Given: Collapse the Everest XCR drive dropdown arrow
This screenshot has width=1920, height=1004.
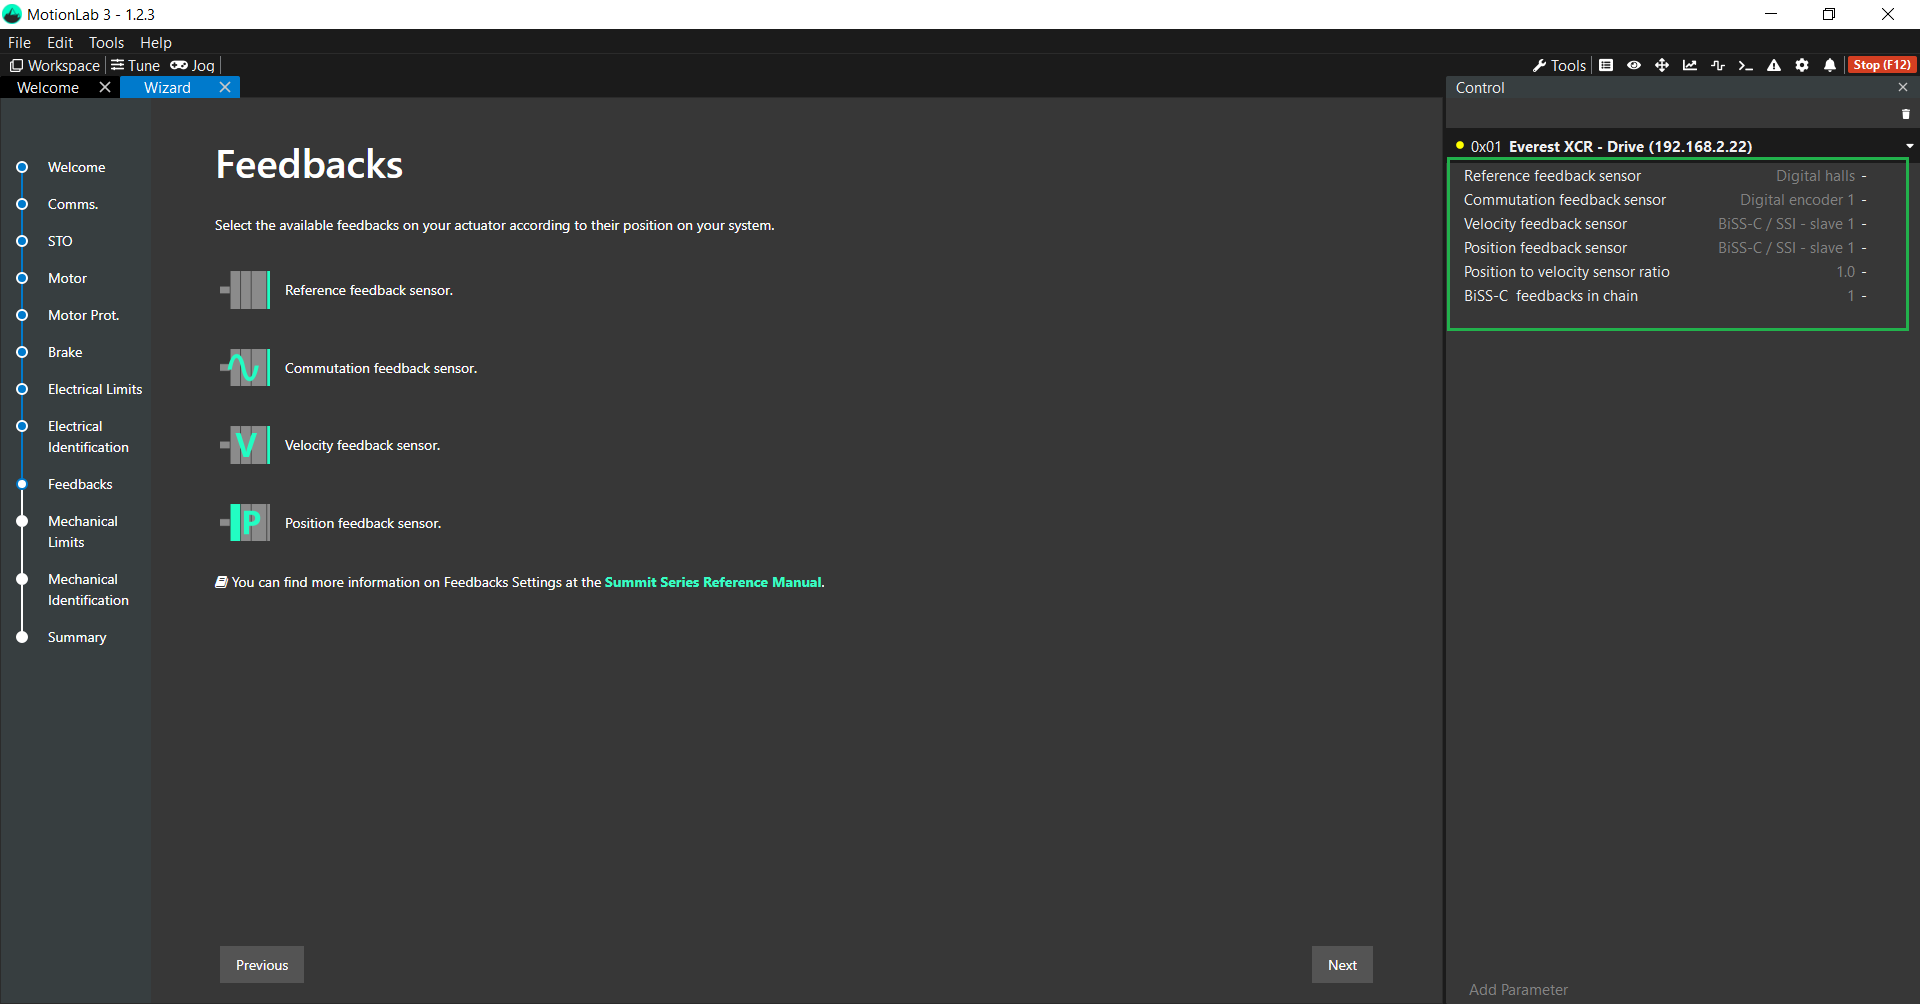Looking at the screenshot, I should click(x=1909, y=146).
